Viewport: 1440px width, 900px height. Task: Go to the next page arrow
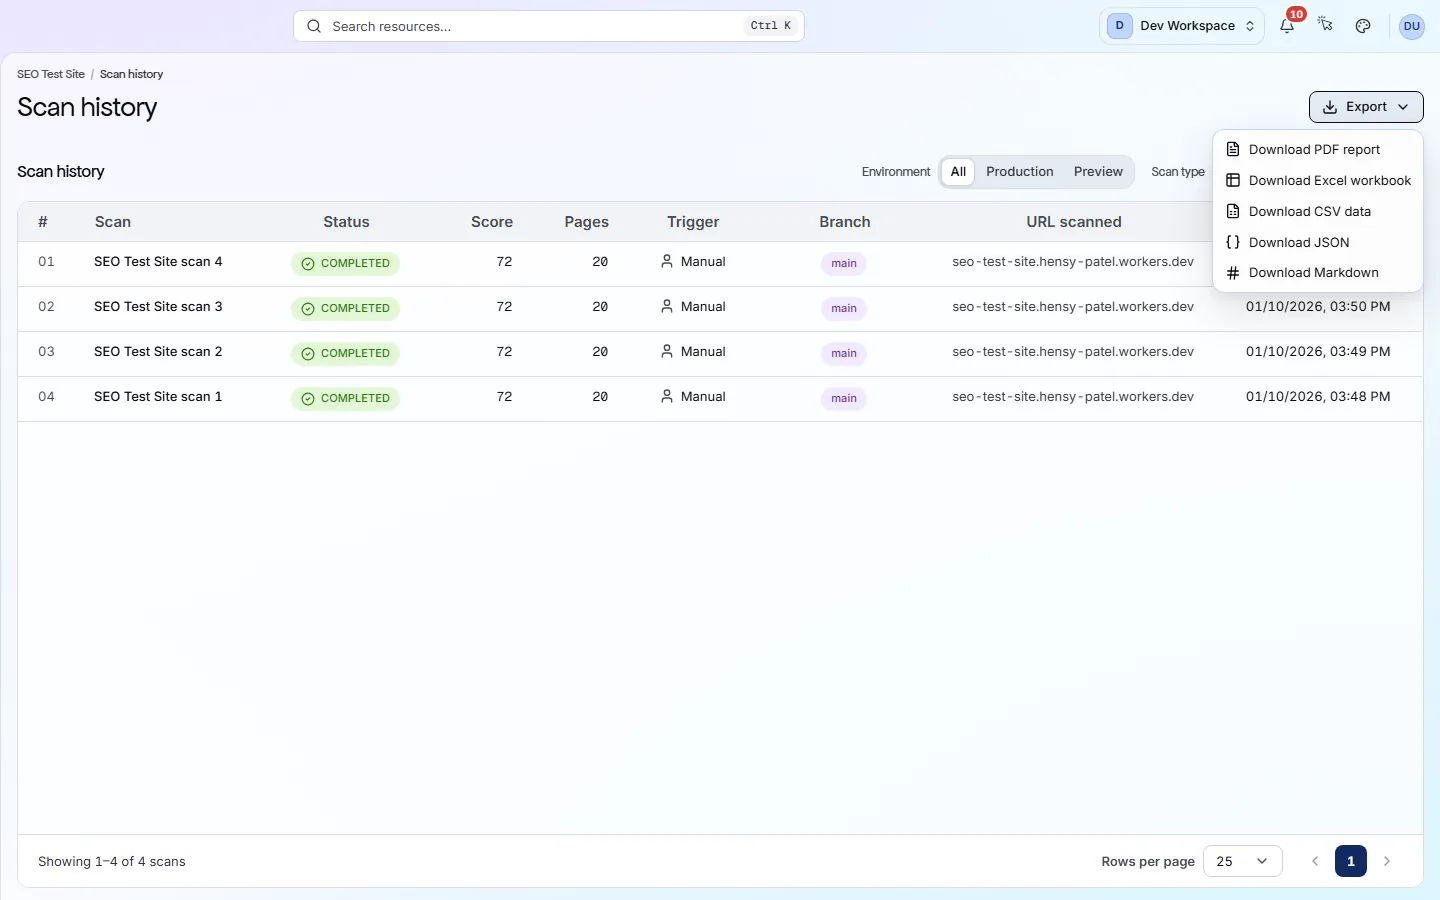[1387, 861]
